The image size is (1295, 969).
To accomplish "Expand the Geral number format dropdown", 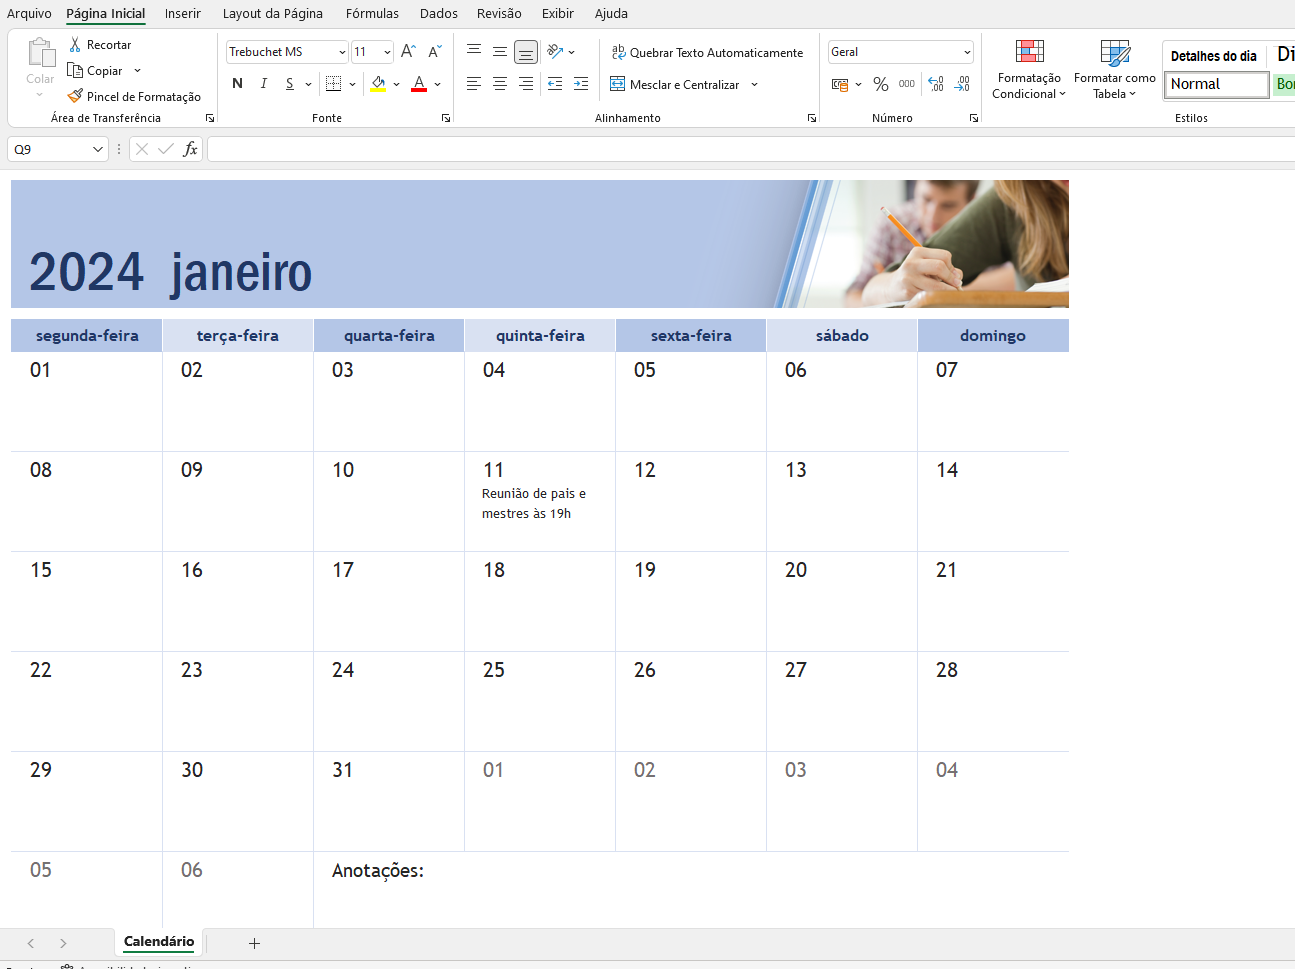I will point(967,52).
